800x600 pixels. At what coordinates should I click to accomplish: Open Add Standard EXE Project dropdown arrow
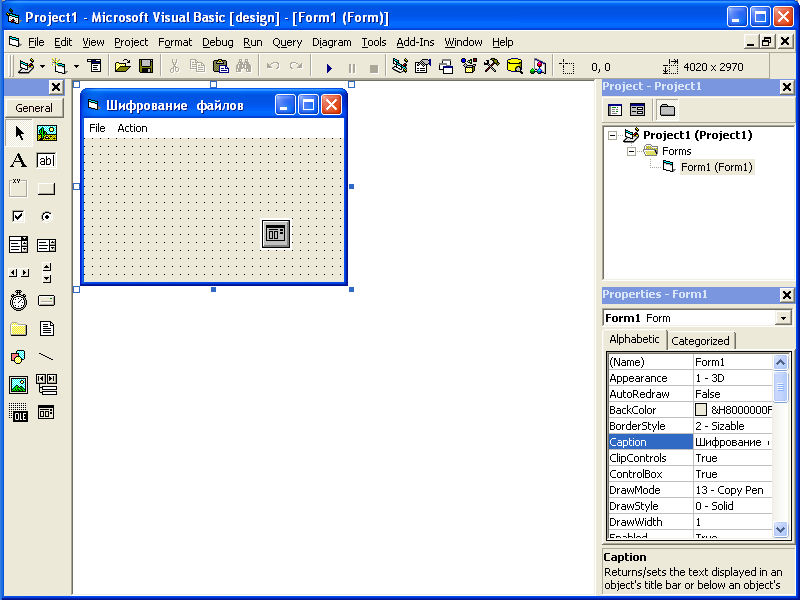42,66
